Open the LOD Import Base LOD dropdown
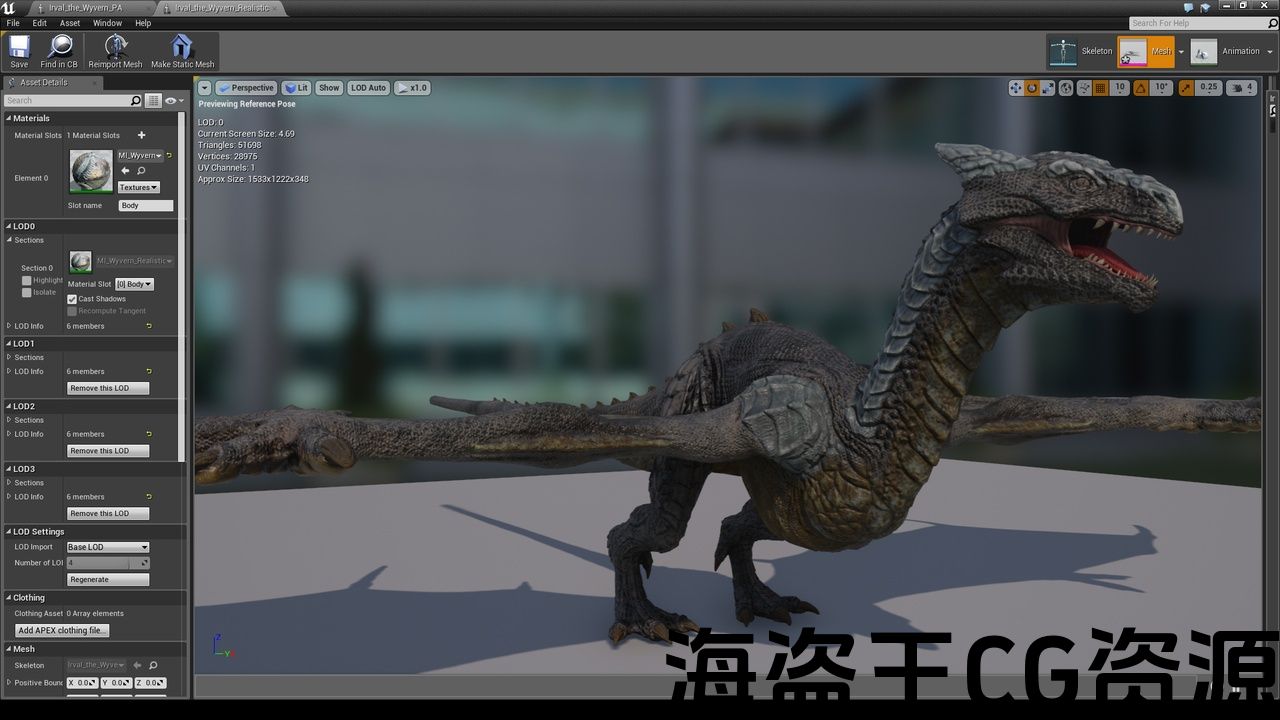 pyautogui.click(x=107, y=547)
